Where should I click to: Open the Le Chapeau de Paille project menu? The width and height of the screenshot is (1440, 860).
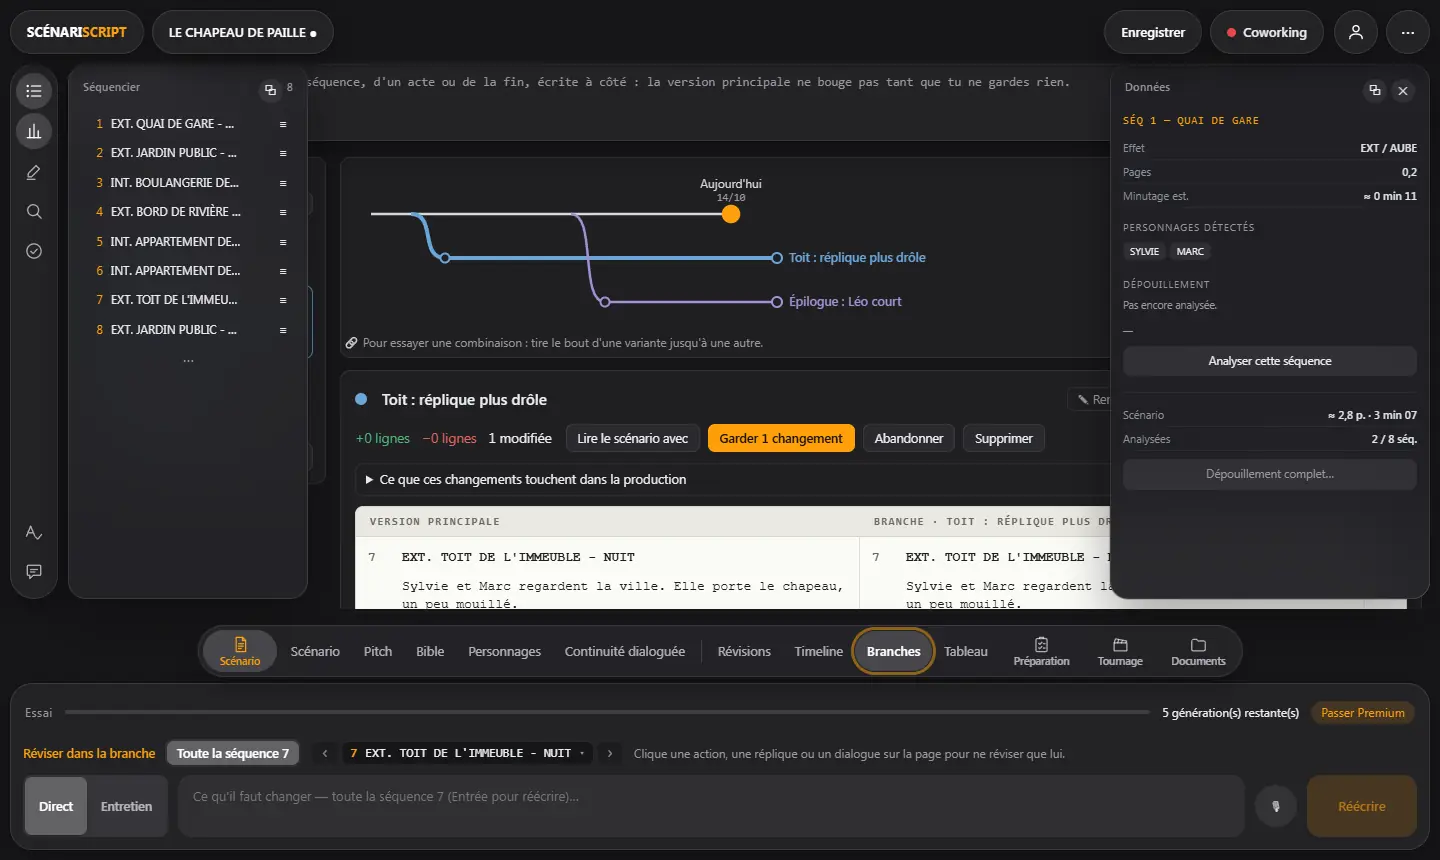(243, 32)
